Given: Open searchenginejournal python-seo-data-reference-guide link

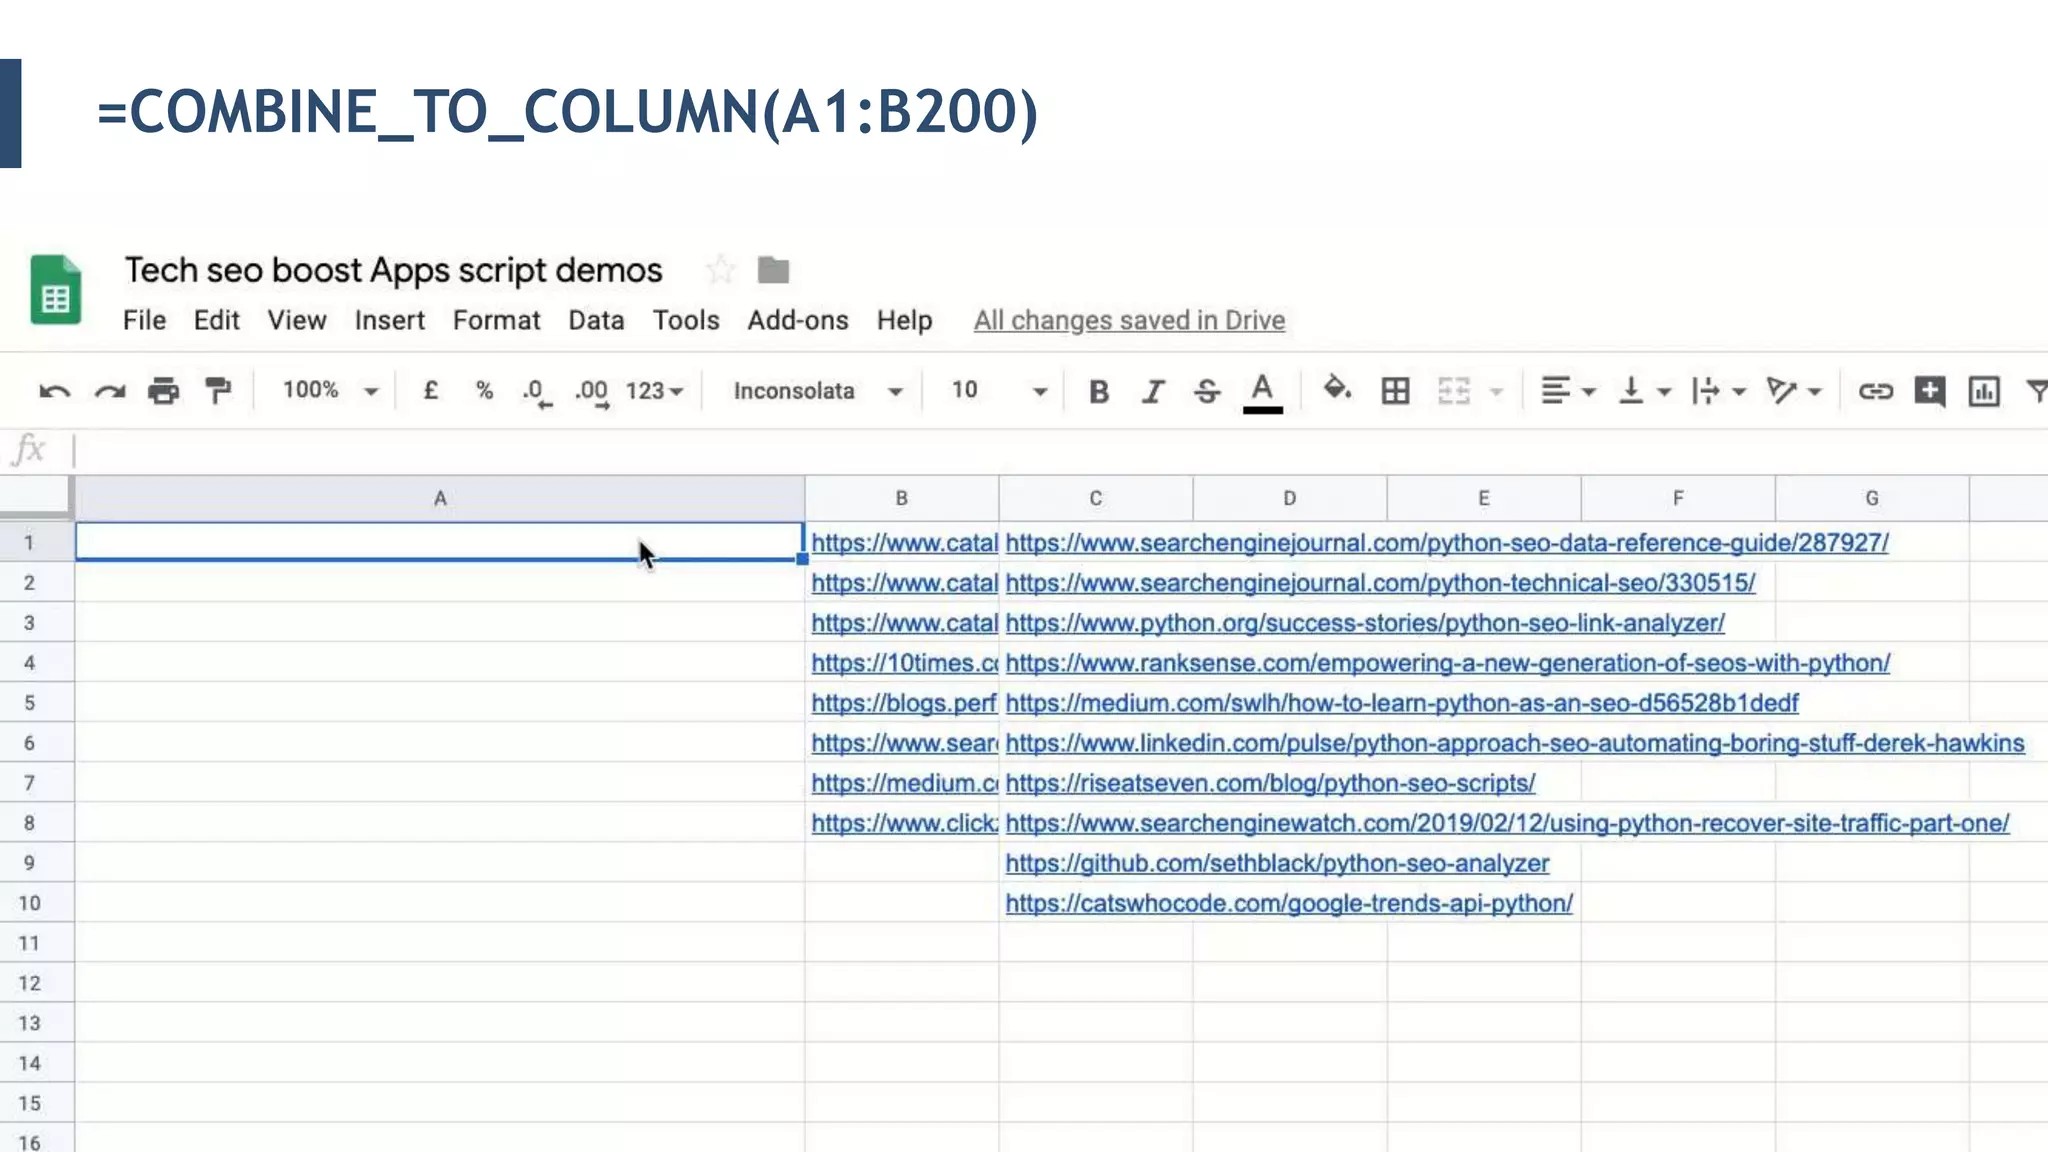Looking at the screenshot, I should 1446,542.
